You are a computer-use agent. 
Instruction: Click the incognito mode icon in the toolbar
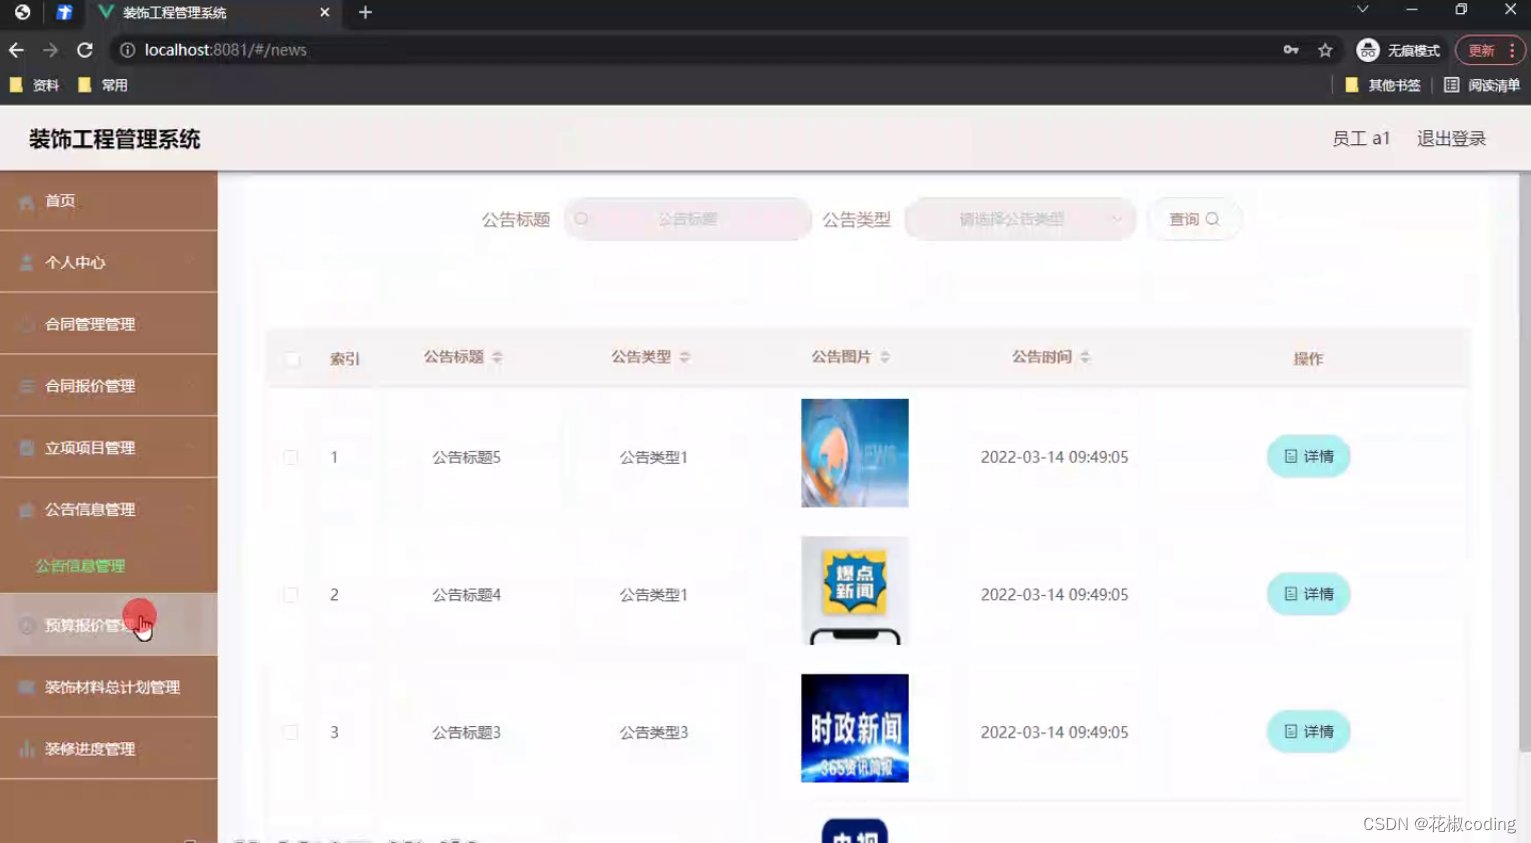point(1366,49)
